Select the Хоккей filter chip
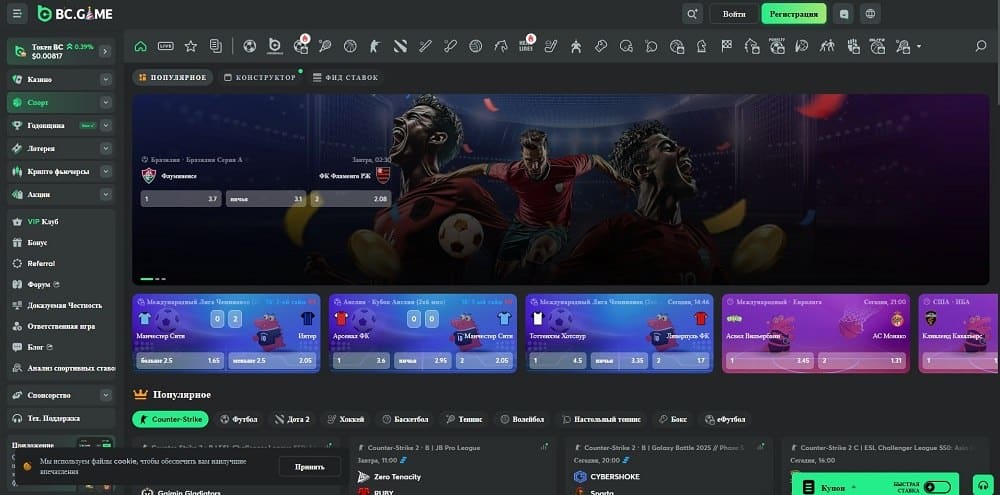This screenshot has width=1000, height=495. [346, 419]
